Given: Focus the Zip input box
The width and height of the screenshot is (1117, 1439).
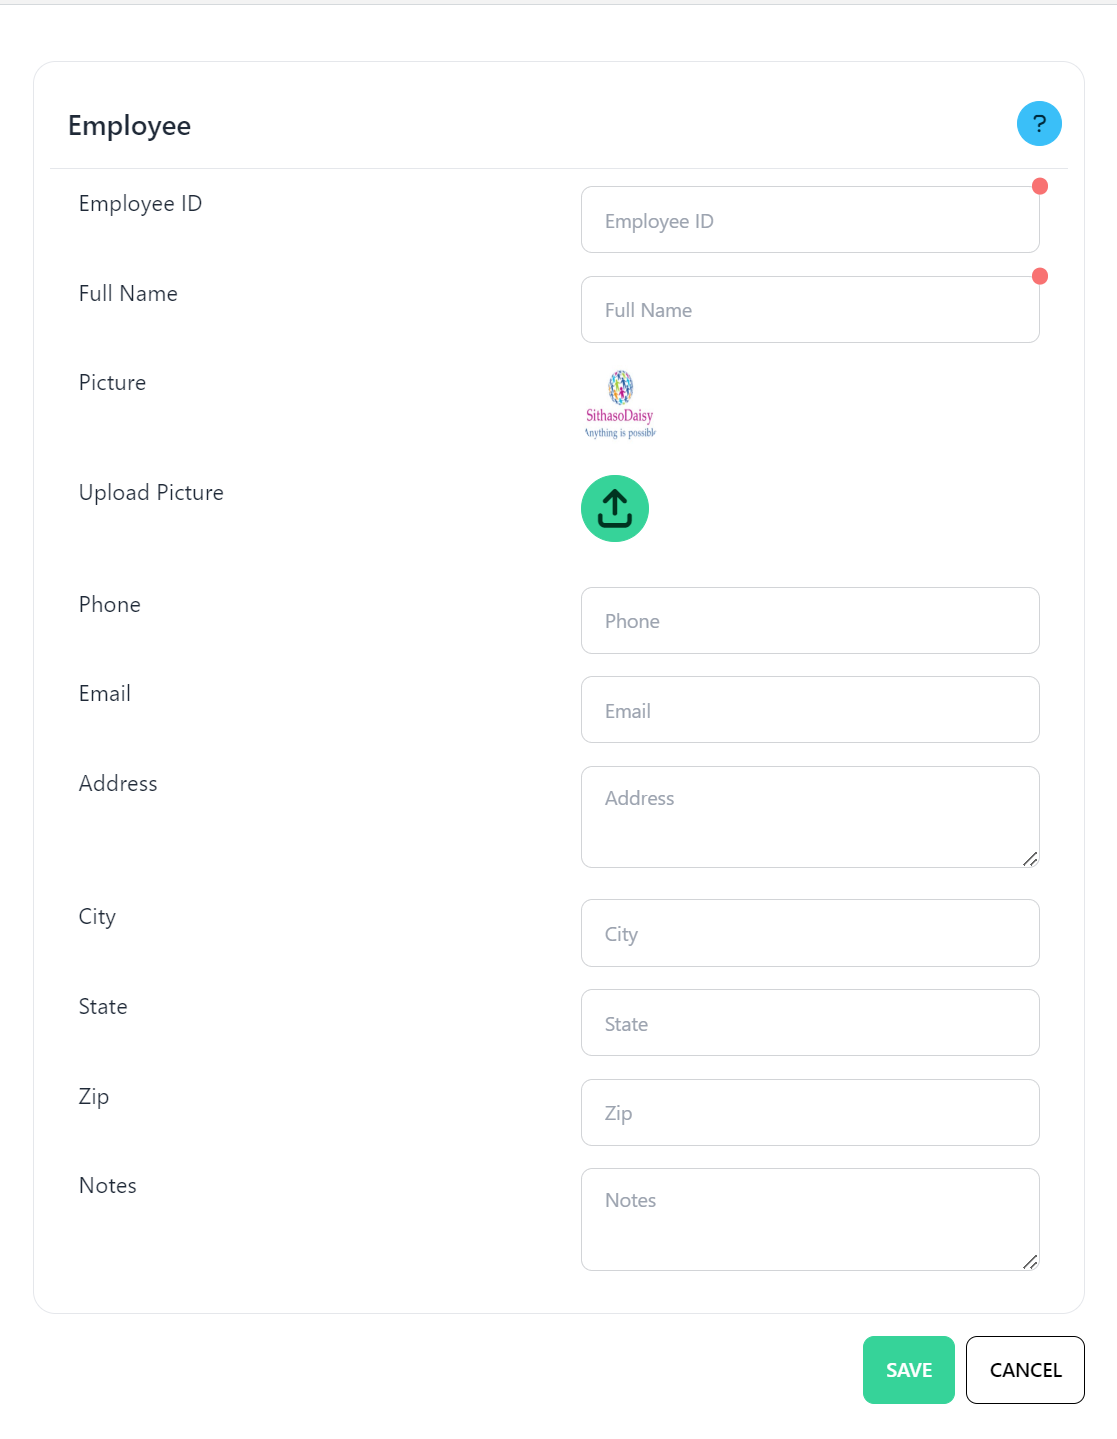Looking at the screenshot, I should 810,1113.
